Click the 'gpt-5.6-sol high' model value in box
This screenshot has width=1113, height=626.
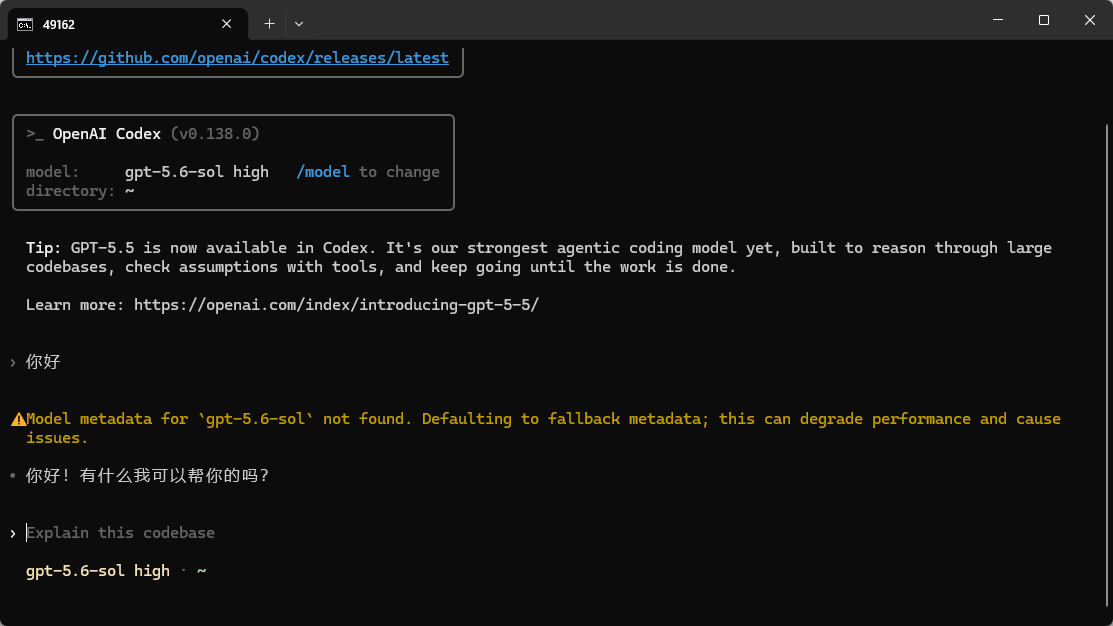[x=197, y=172]
